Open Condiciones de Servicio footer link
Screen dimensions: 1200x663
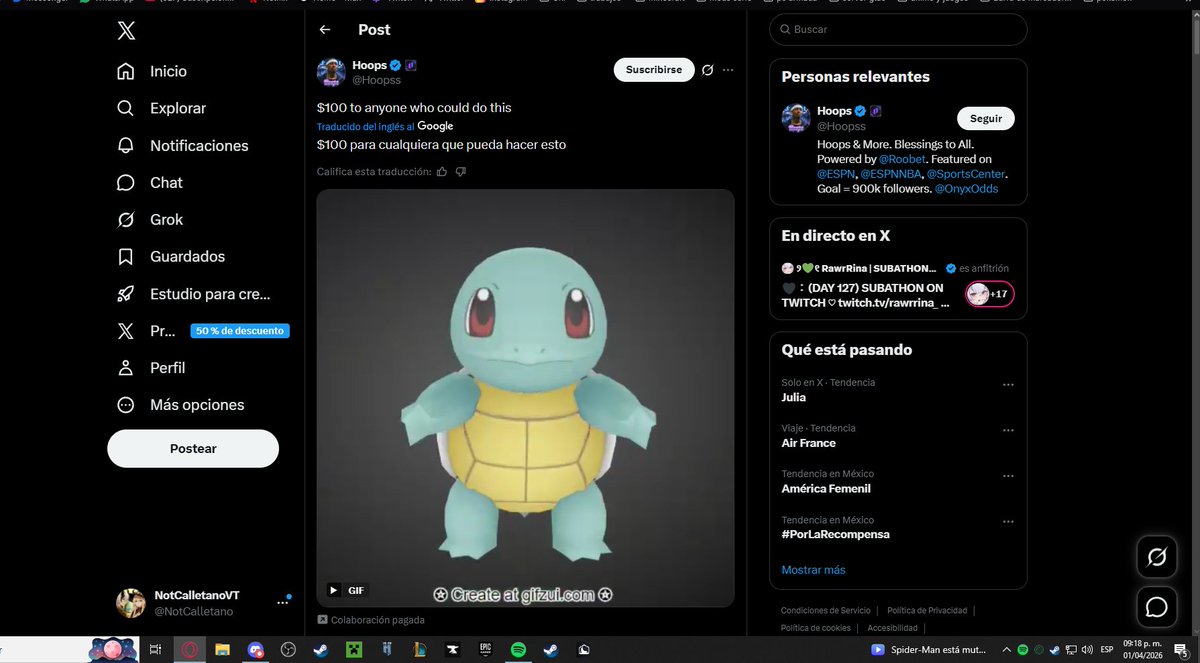point(826,610)
